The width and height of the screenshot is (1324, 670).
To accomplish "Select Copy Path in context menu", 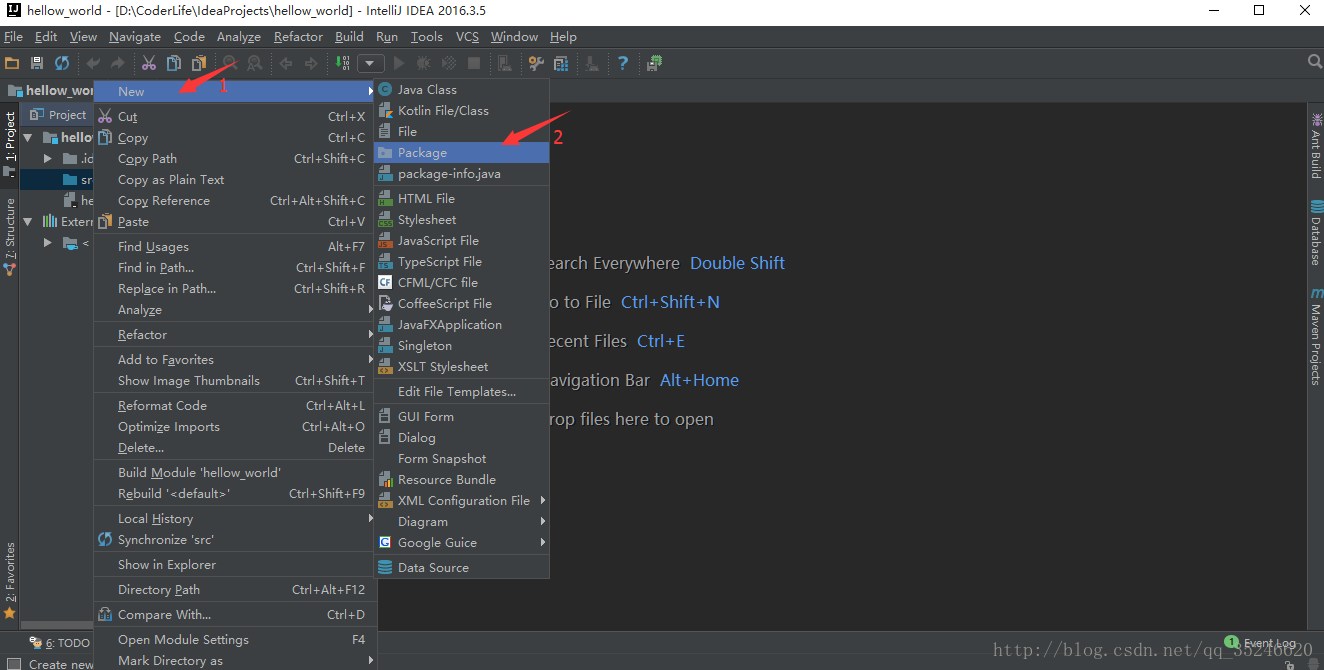I will (236, 159).
